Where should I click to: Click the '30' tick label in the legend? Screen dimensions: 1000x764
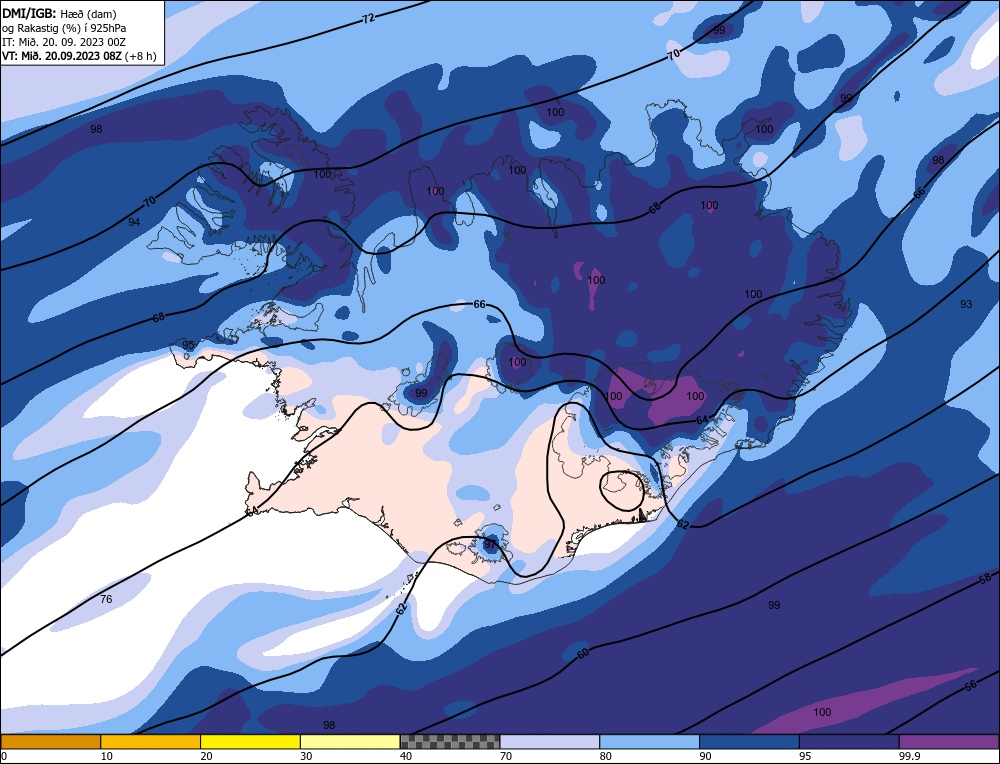click(x=306, y=756)
